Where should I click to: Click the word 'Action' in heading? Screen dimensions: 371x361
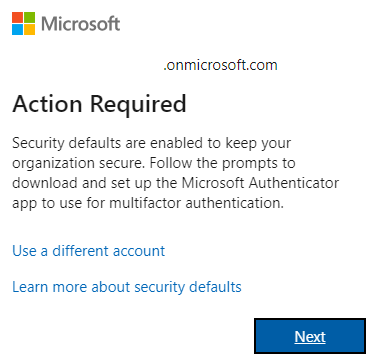click(47, 103)
